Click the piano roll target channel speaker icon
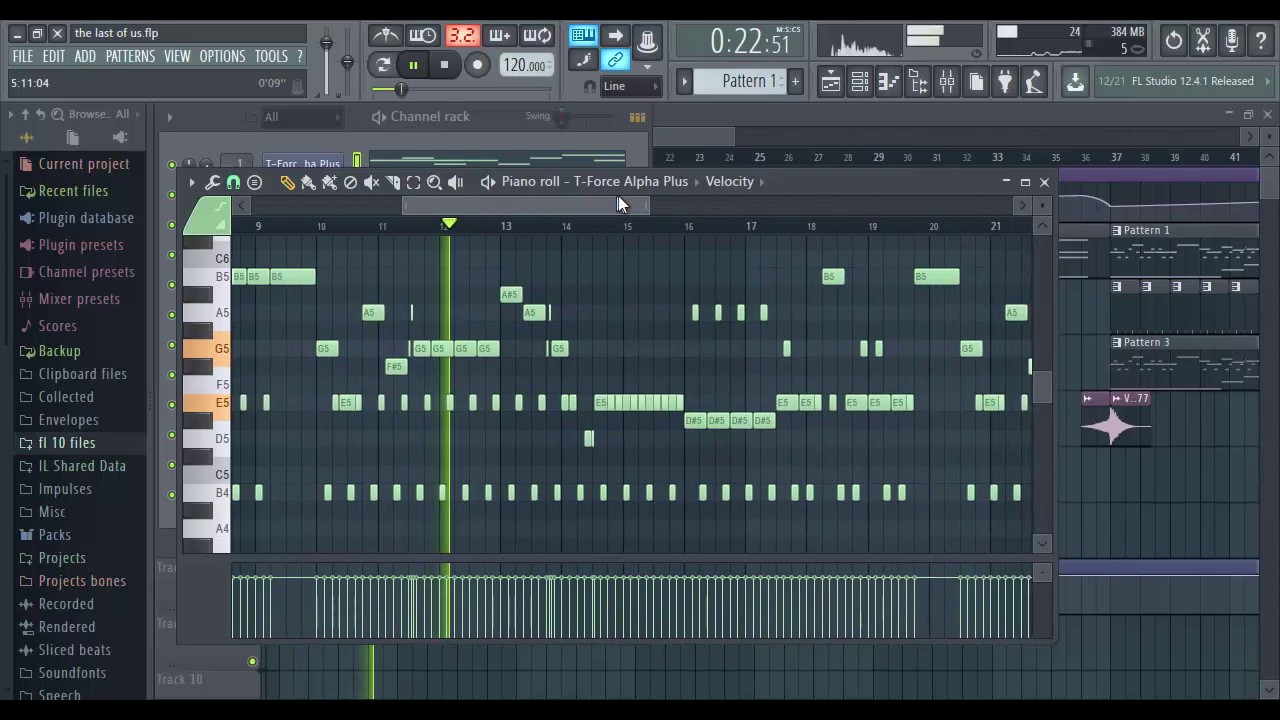This screenshot has width=1280, height=720. 488,182
